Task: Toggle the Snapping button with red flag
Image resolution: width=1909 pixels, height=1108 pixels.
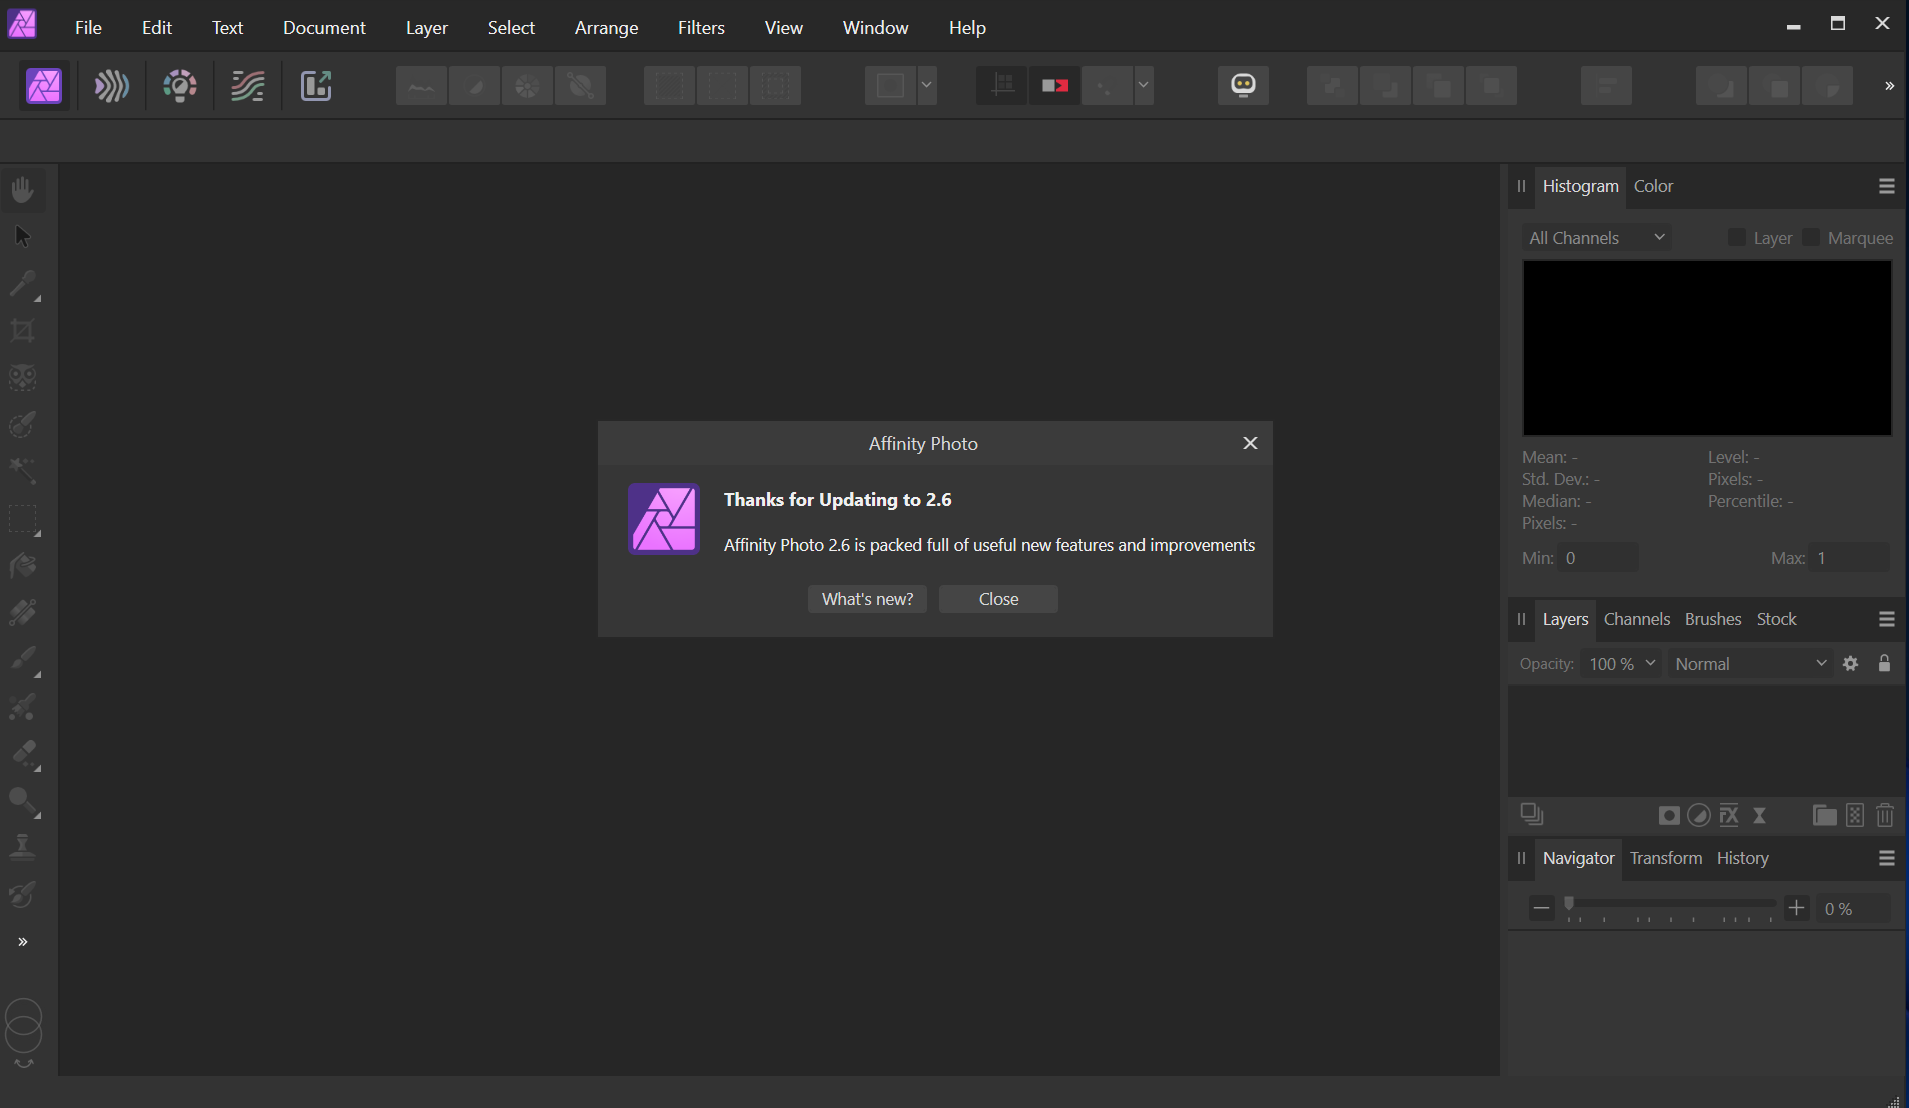Action: (x=1054, y=86)
